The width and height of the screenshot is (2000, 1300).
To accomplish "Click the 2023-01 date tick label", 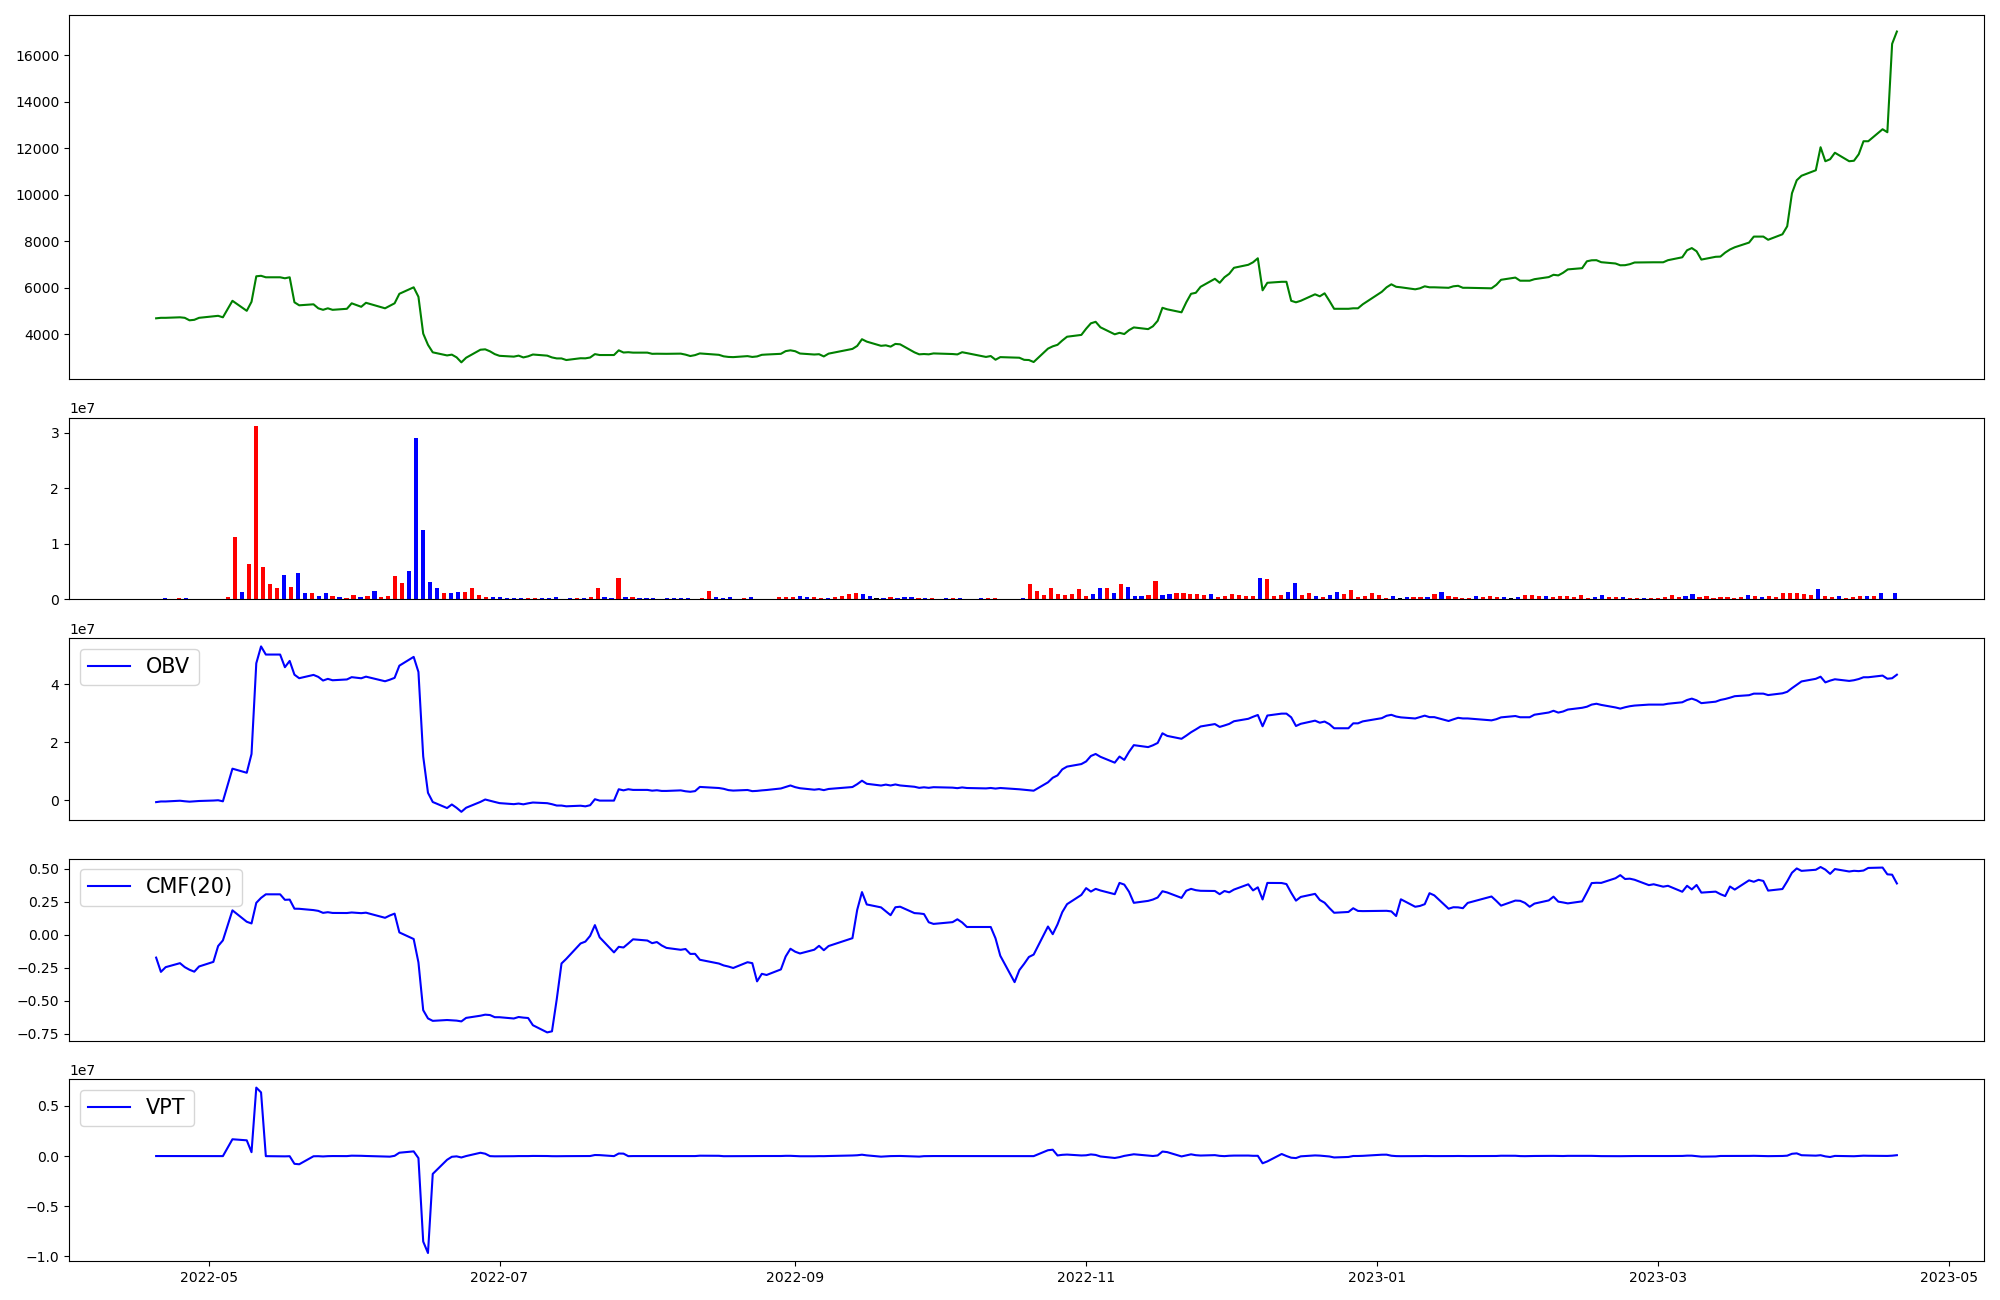I will tap(1377, 1277).
